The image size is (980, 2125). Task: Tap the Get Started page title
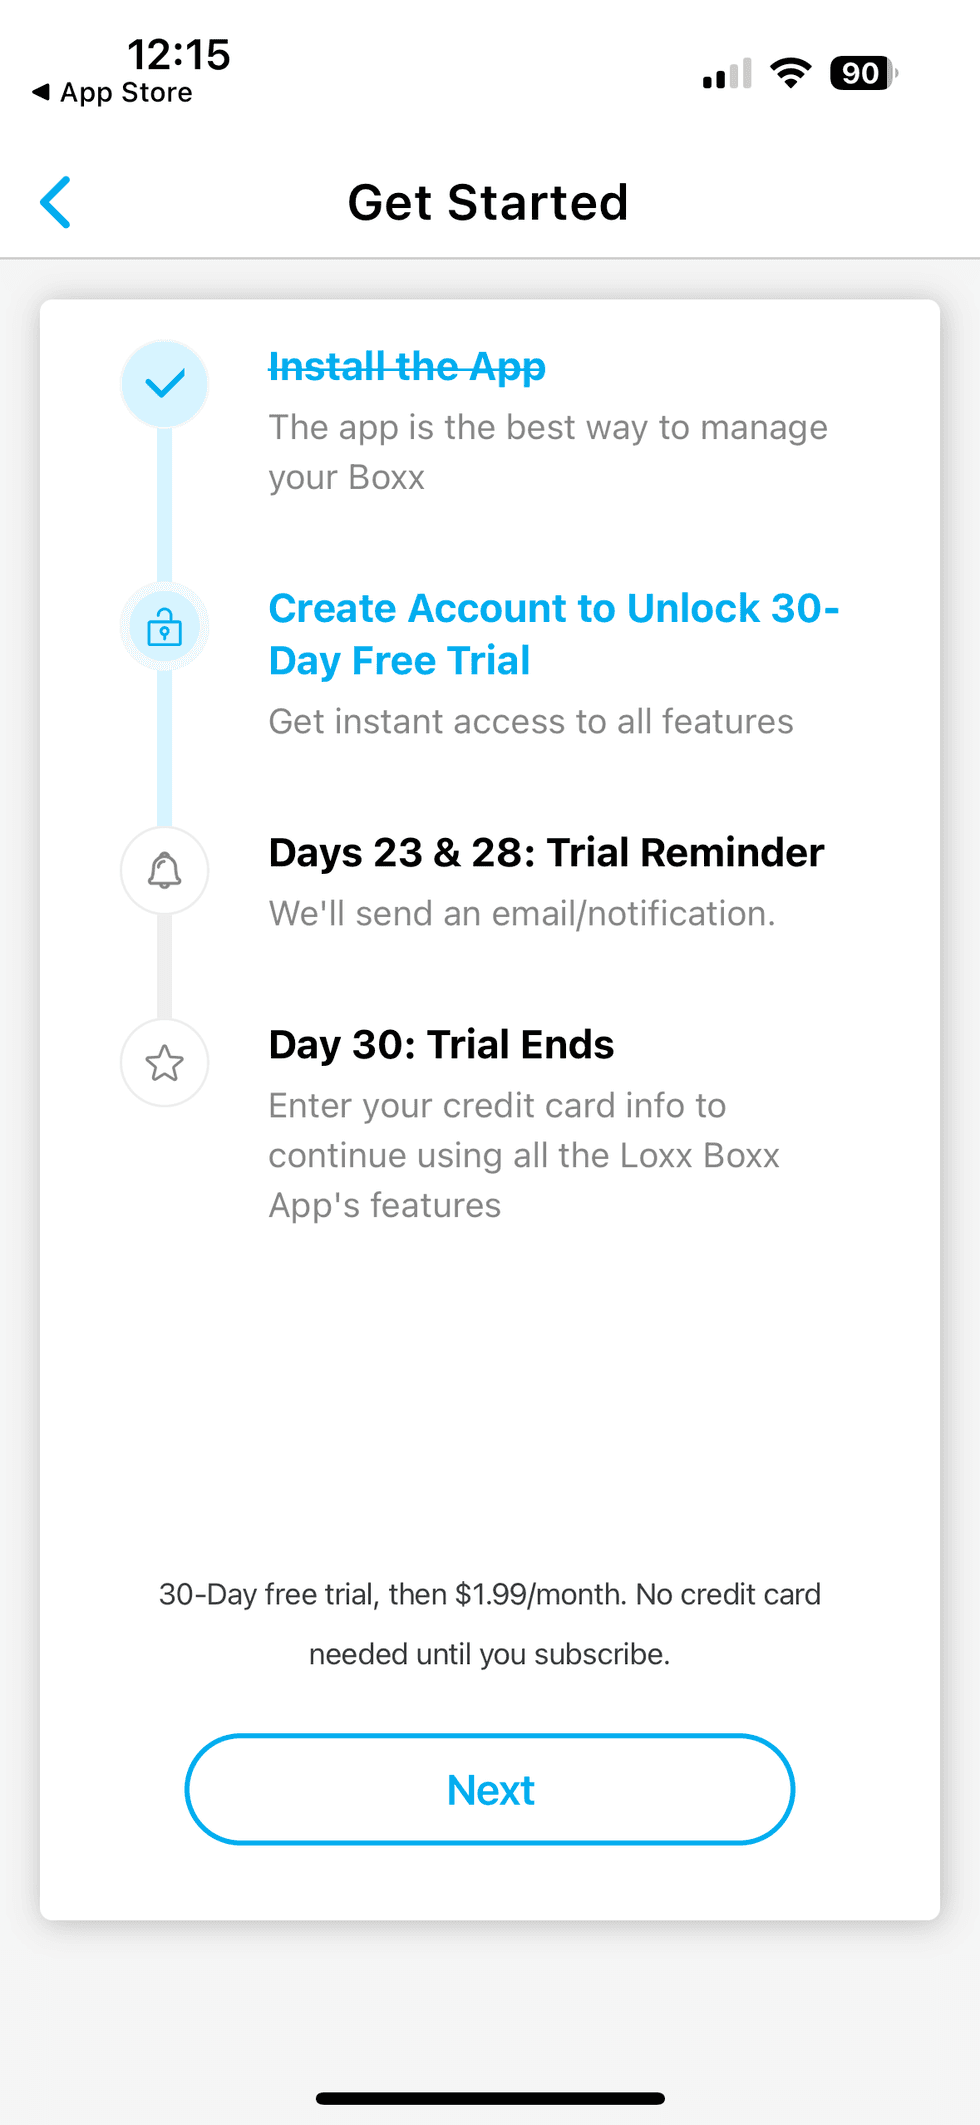pos(488,203)
